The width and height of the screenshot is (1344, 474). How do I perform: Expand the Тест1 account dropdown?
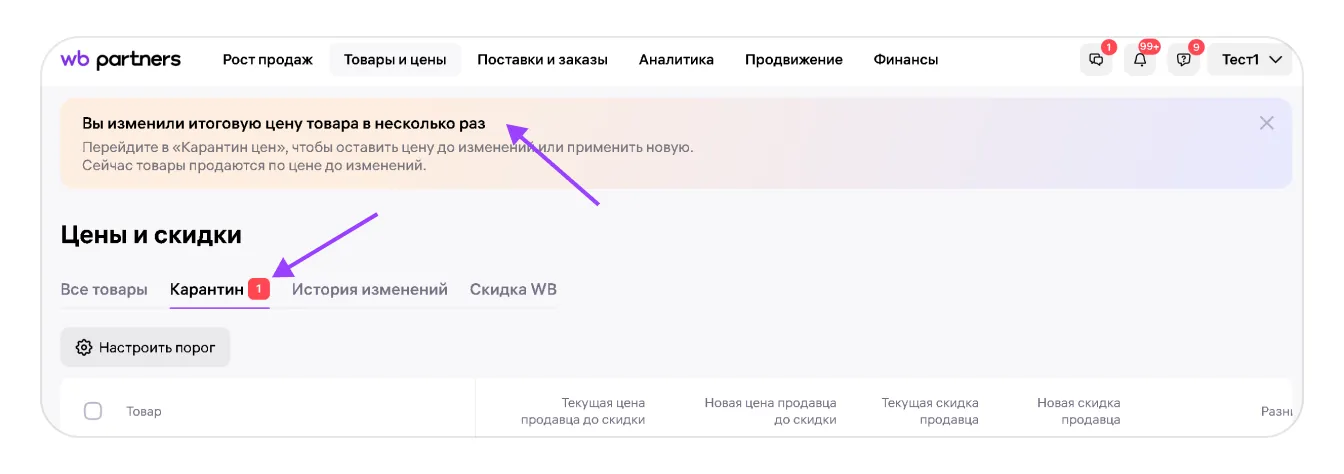point(1250,60)
